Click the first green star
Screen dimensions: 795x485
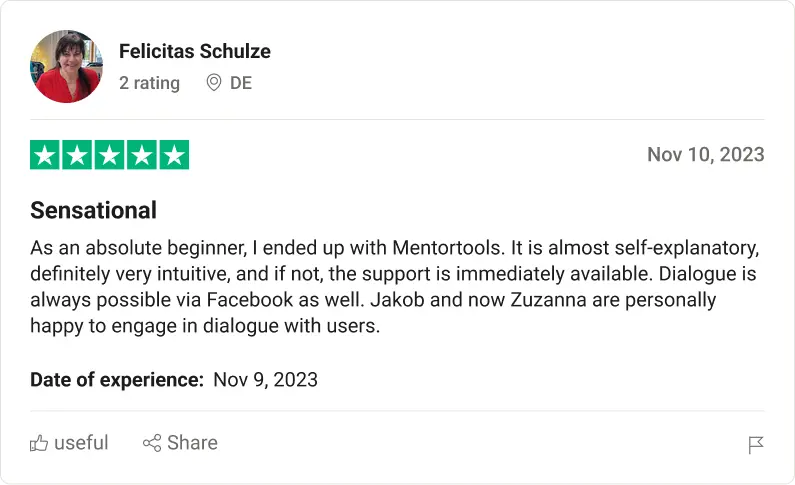click(x=45, y=155)
